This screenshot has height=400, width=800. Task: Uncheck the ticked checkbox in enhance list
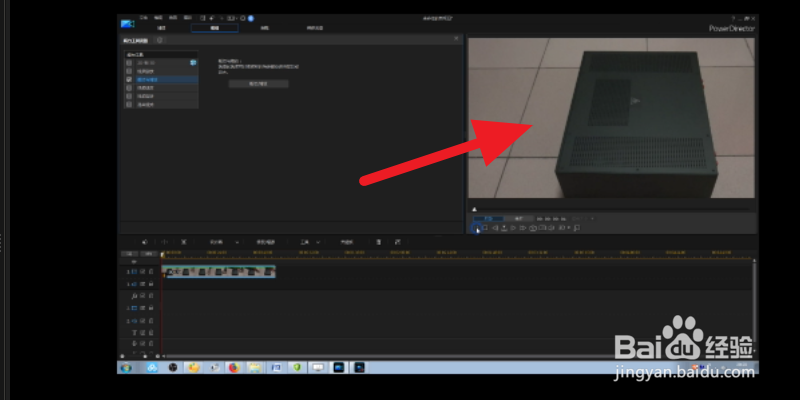tap(129, 80)
